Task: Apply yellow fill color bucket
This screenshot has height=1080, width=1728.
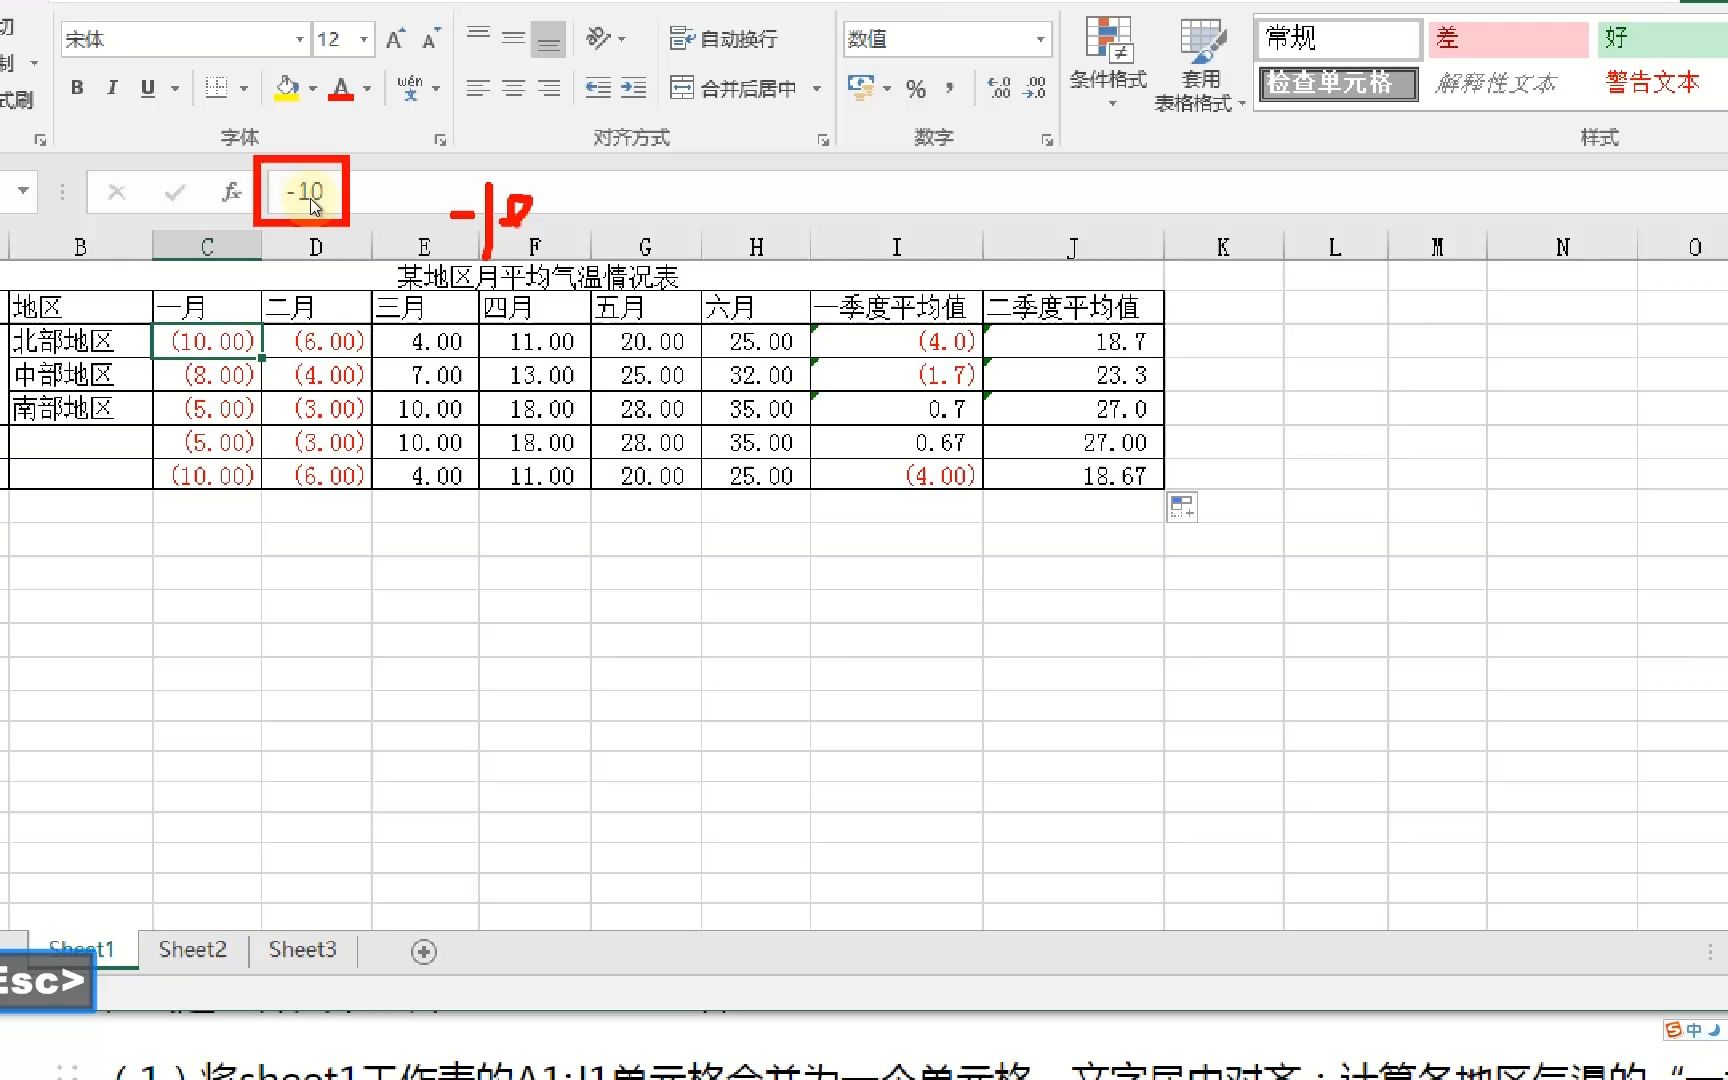Action: (x=287, y=88)
